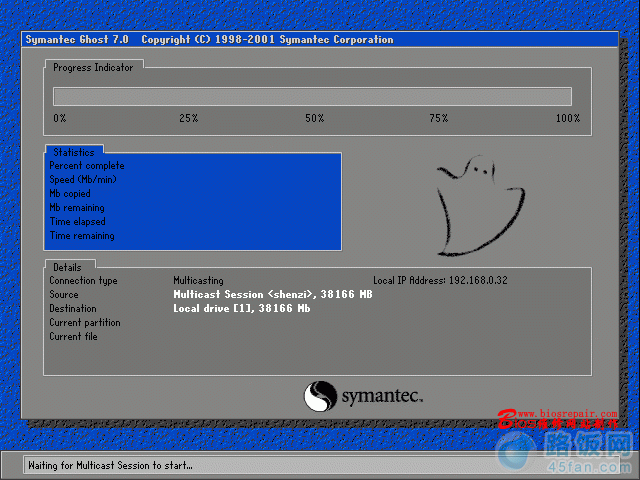Click the Symantec Ghost 7.0 title text

click(x=77, y=40)
